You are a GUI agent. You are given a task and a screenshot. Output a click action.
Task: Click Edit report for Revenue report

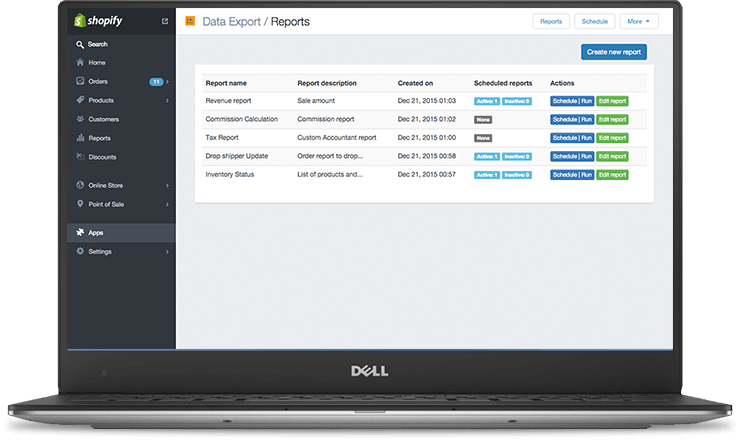point(612,101)
